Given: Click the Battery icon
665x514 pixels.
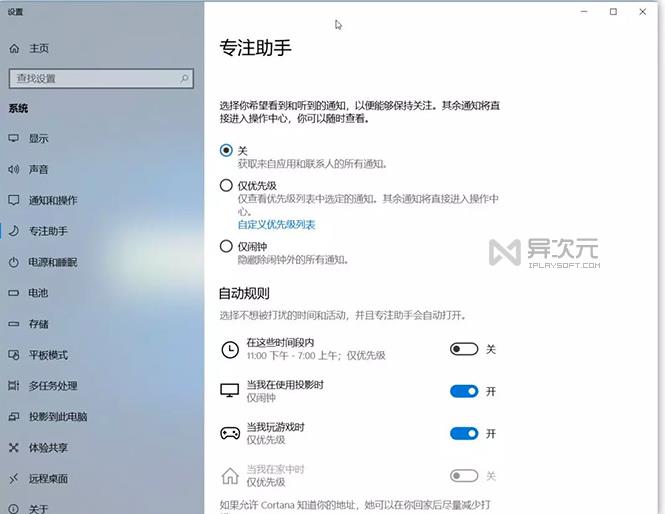Looking at the screenshot, I should click(14, 293).
